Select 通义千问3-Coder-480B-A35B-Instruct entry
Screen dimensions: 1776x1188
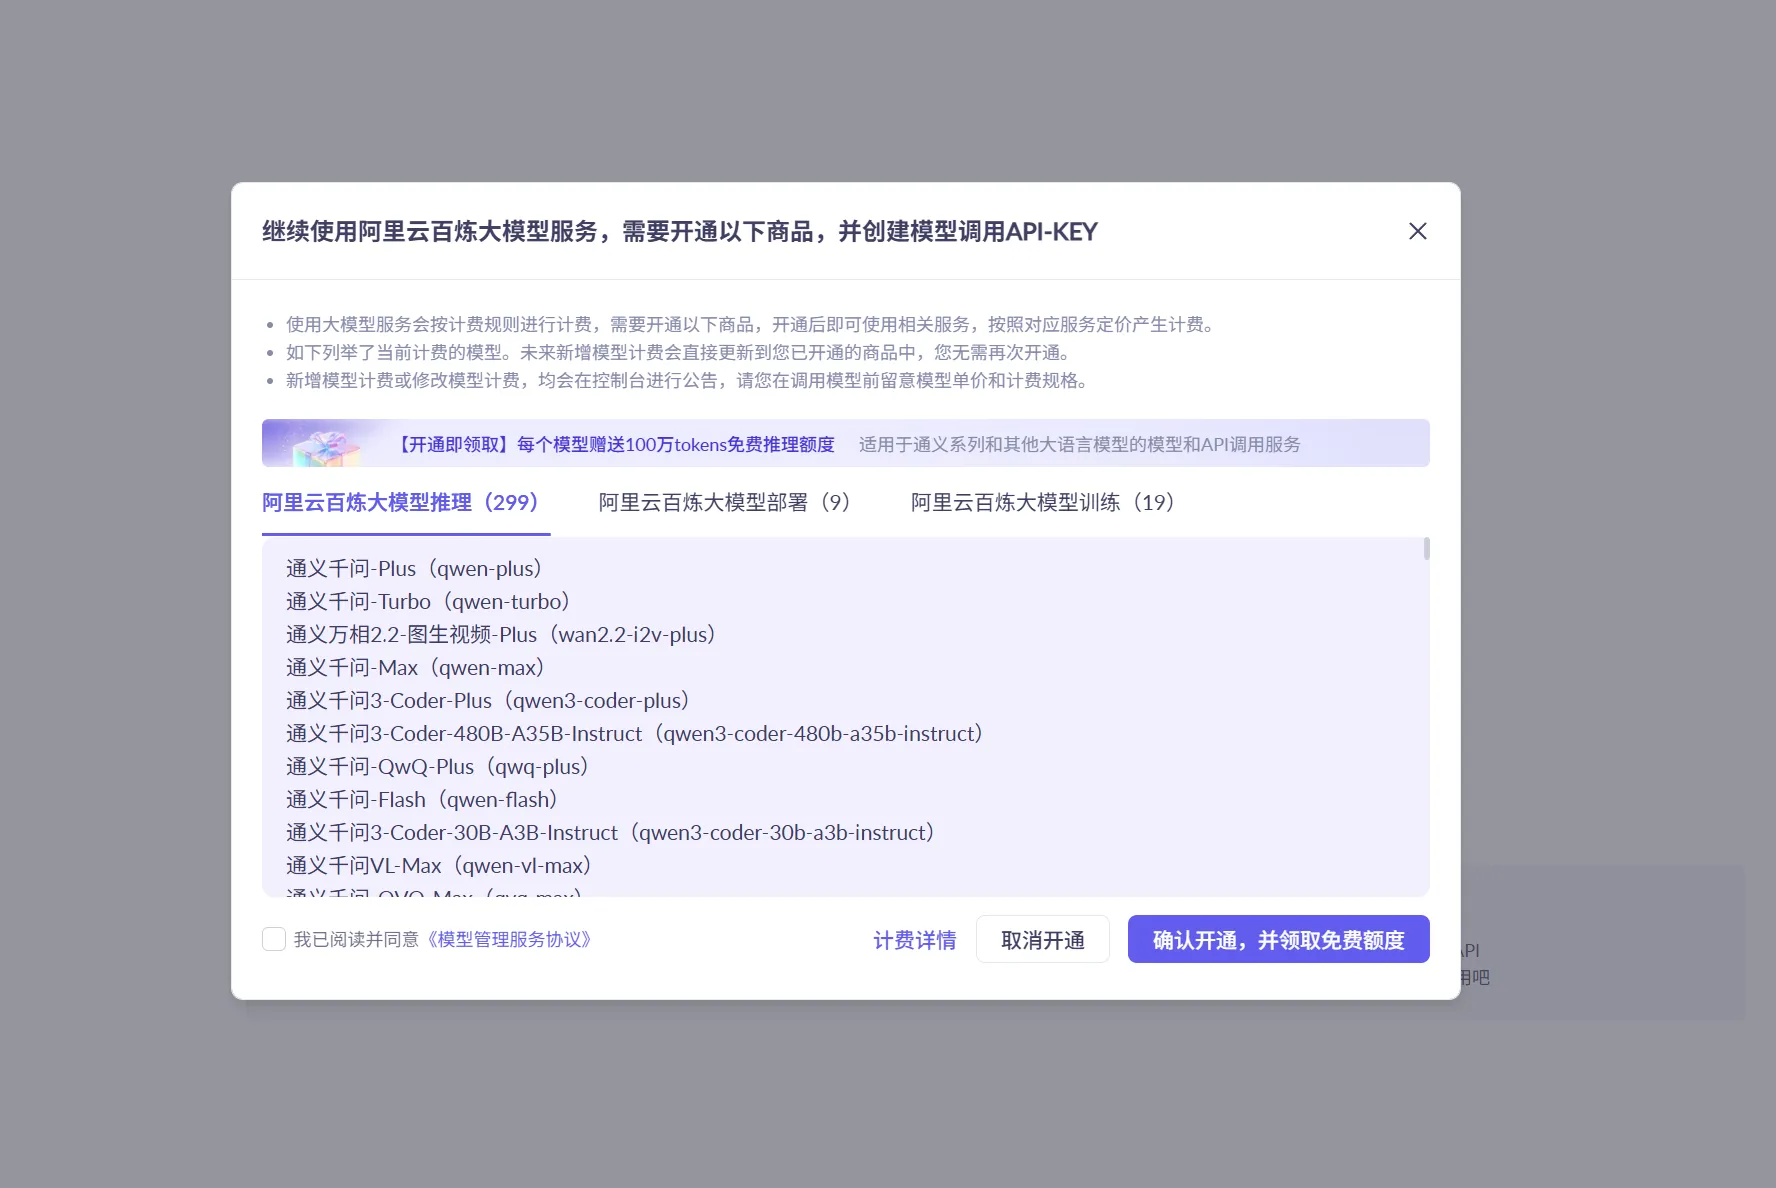coord(634,733)
